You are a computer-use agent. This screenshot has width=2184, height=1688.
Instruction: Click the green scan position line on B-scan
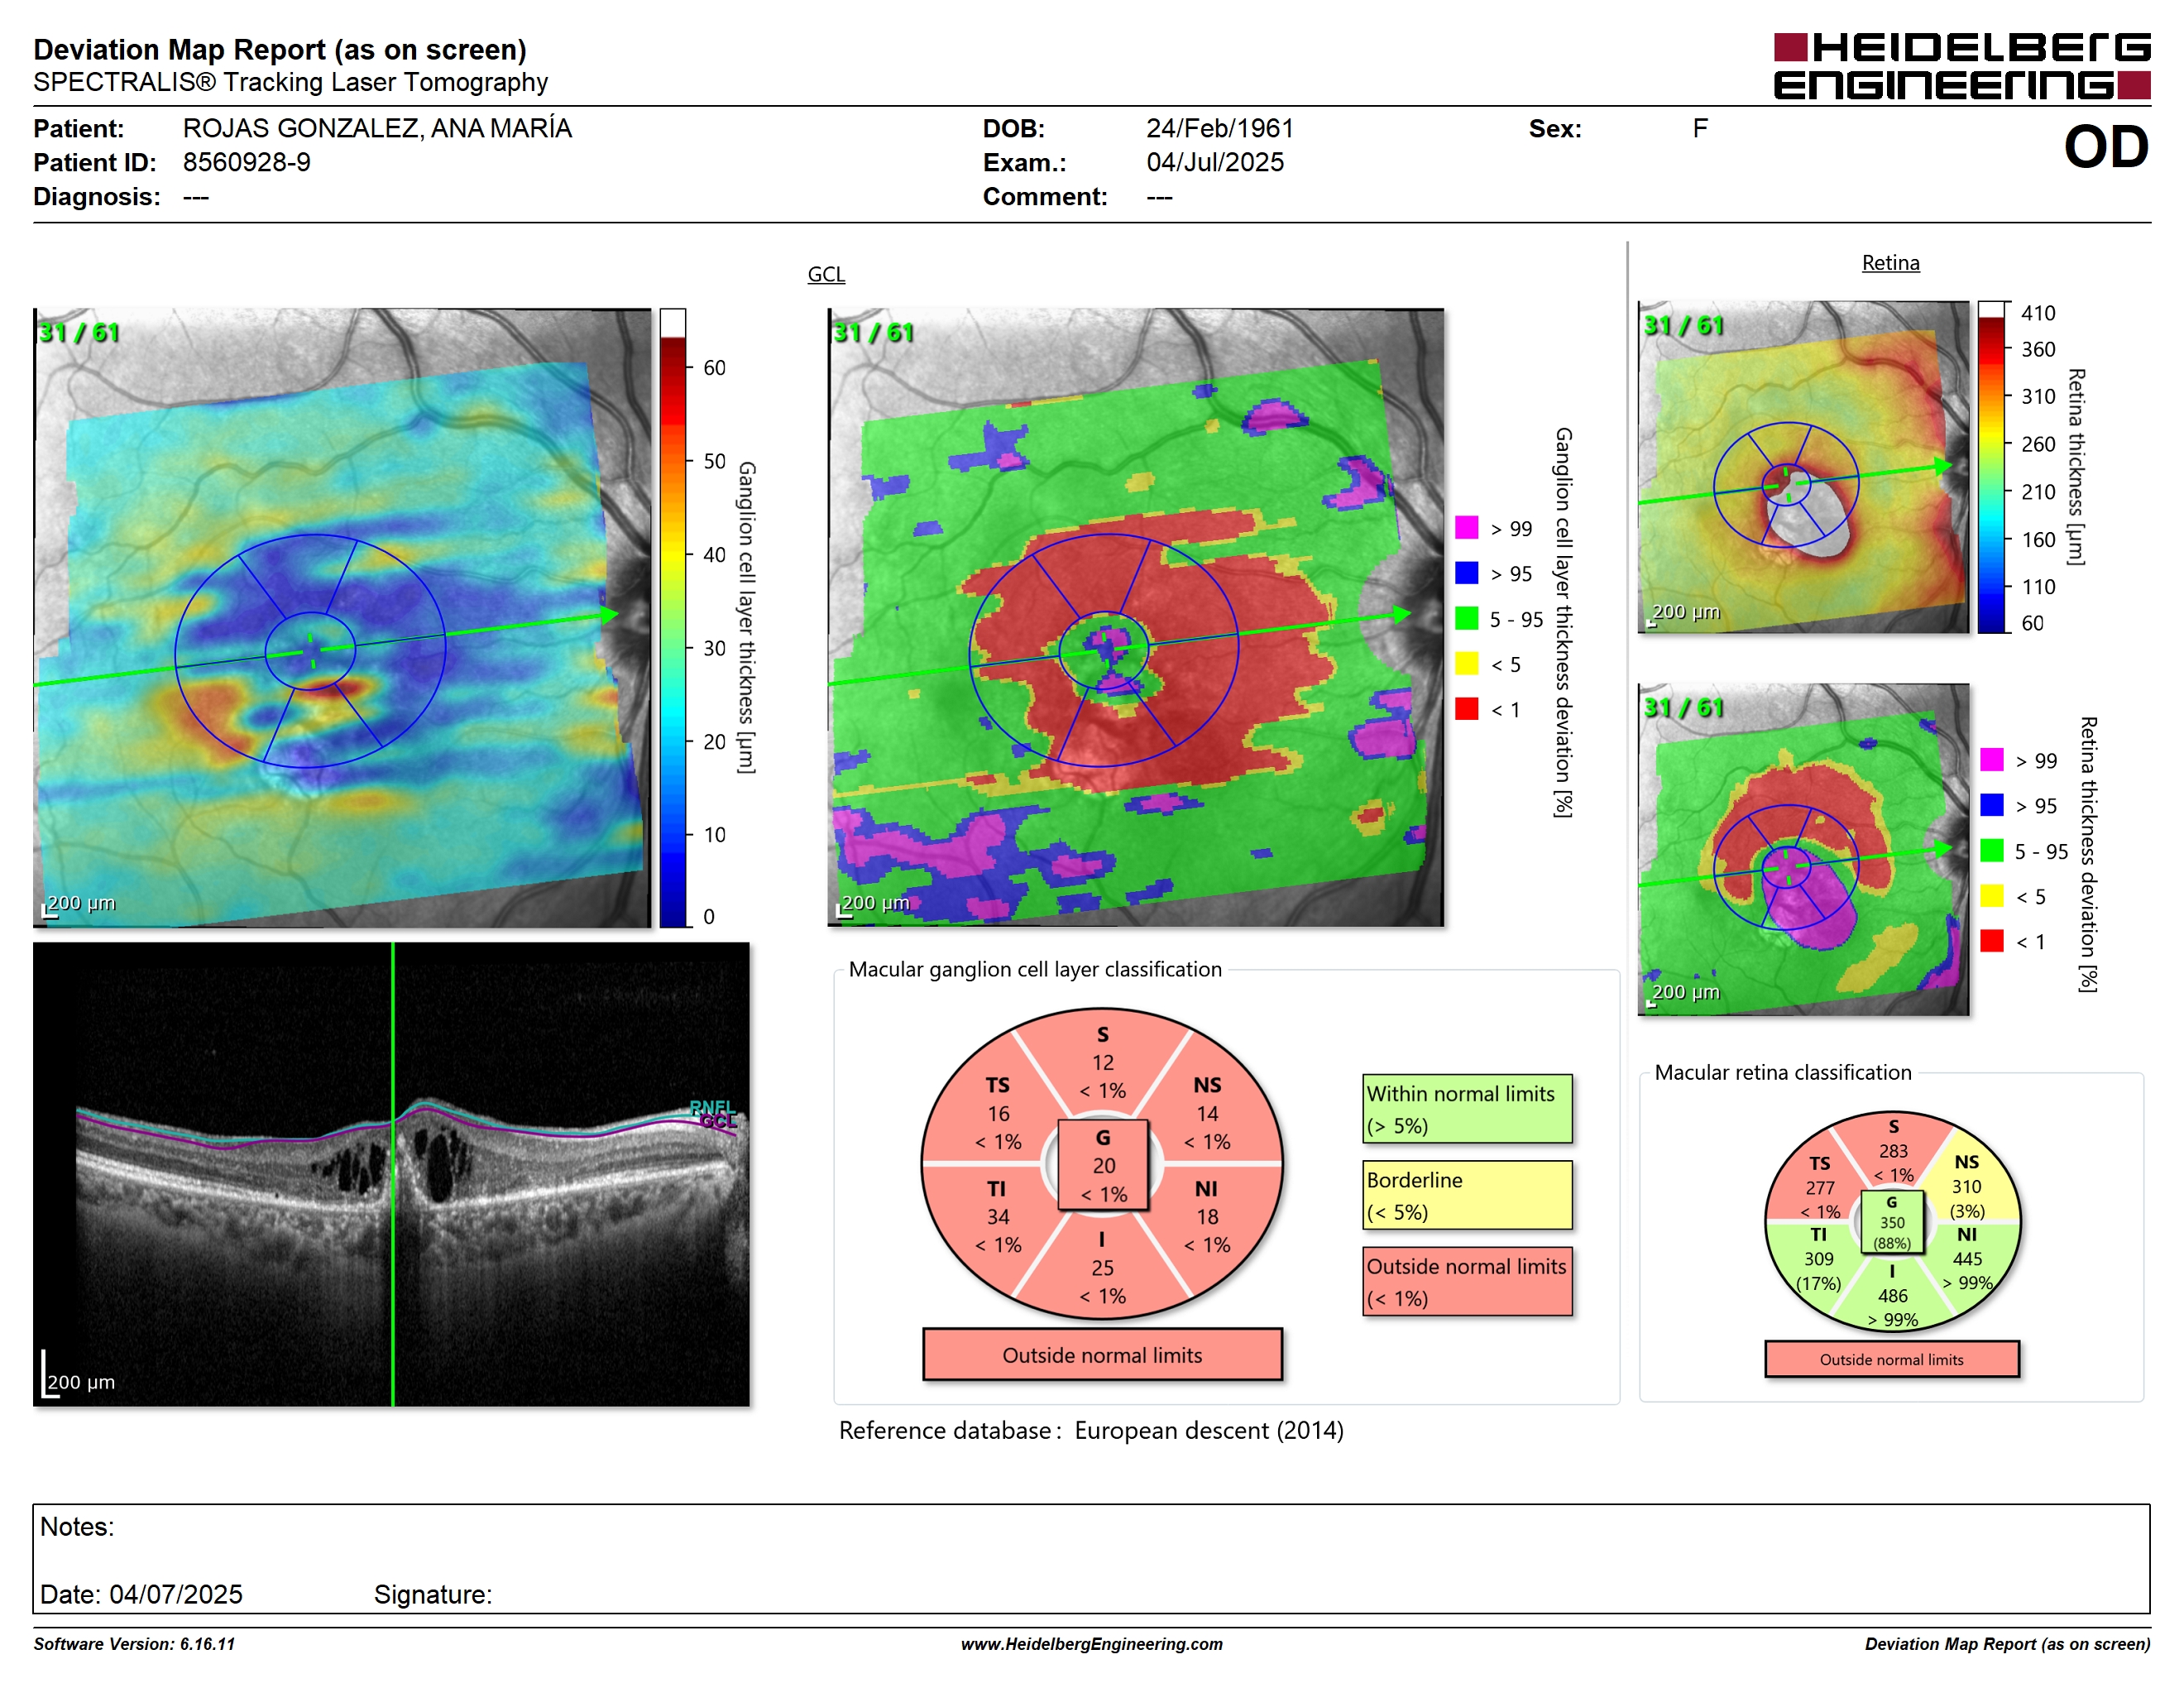tap(393, 1174)
